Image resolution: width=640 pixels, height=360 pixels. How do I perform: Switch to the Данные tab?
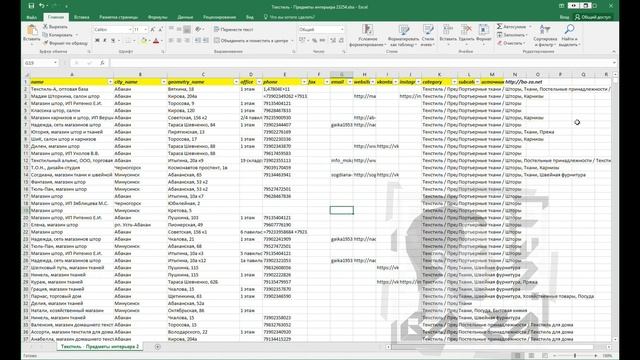(x=185, y=17)
